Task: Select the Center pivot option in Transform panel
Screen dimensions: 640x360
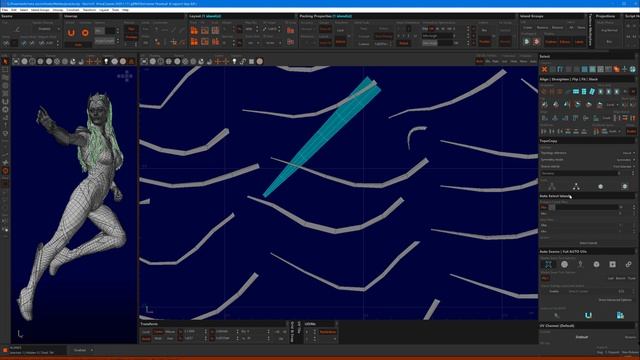Action: [158, 332]
